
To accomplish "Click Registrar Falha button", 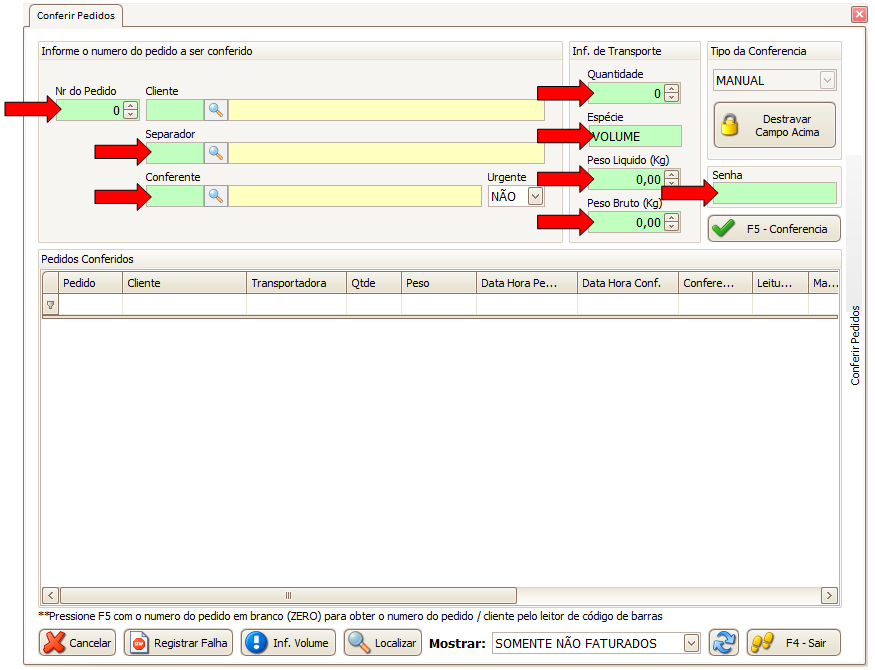I will pos(178,643).
